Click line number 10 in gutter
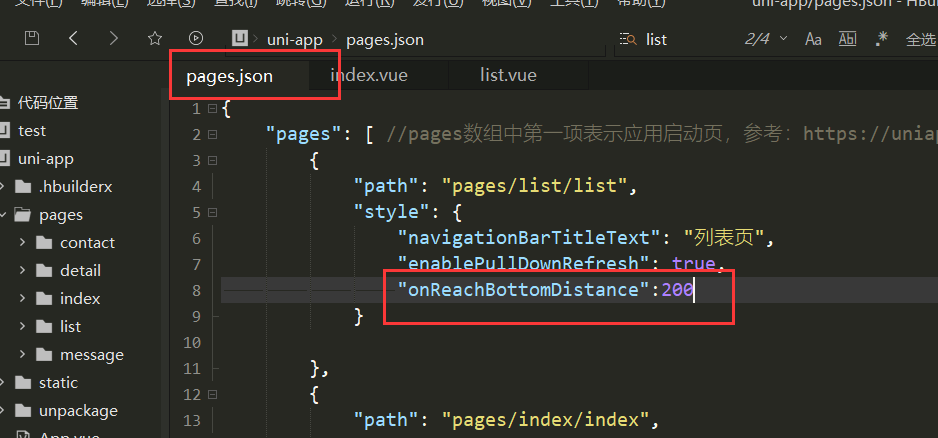This screenshot has width=938, height=438. click(193, 343)
